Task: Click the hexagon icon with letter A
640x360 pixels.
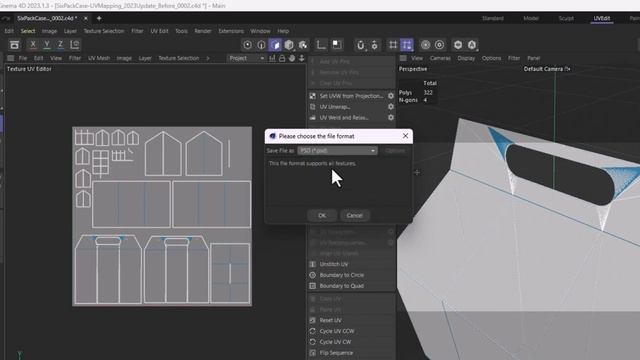Action: [472, 45]
